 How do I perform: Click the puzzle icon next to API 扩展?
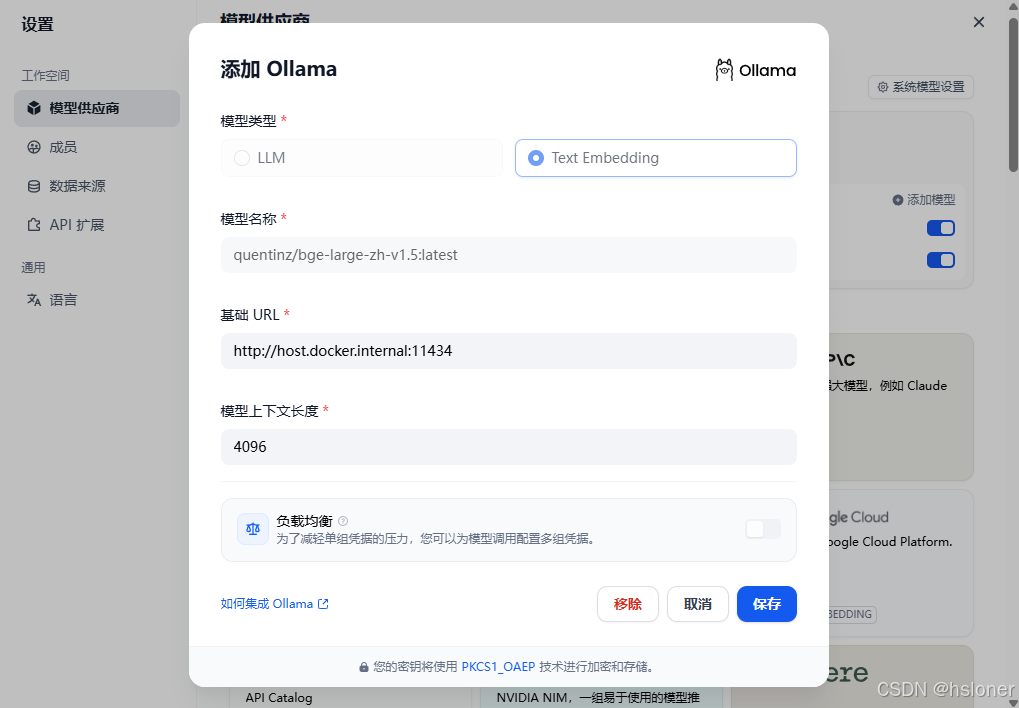pos(34,225)
